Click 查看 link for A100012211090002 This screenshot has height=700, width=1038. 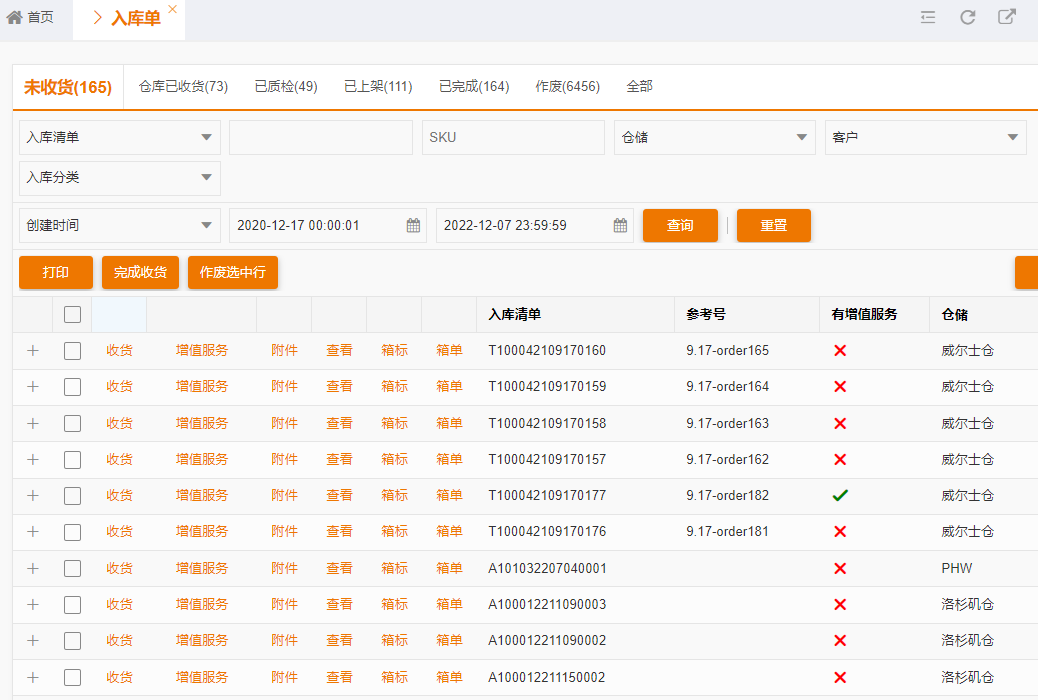pos(339,640)
